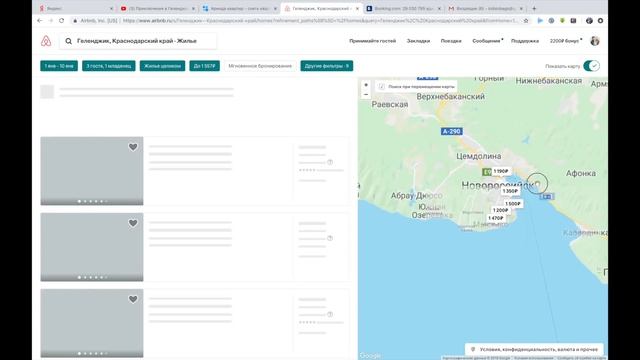Click the third listing price info icon
The width and height of the screenshot is (640, 360).
pyautogui.click(x=330, y=314)
